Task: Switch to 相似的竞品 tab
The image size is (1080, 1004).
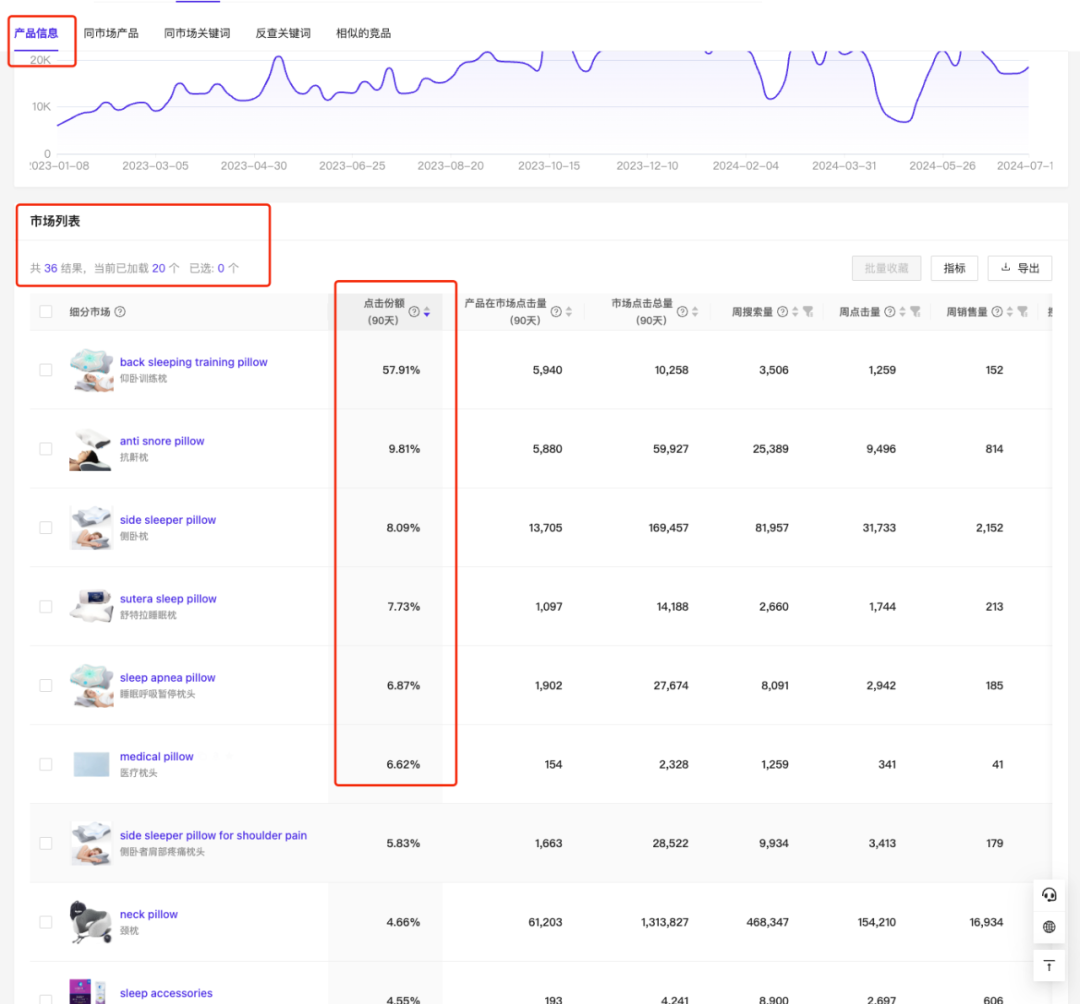Action: click(363, 33)
